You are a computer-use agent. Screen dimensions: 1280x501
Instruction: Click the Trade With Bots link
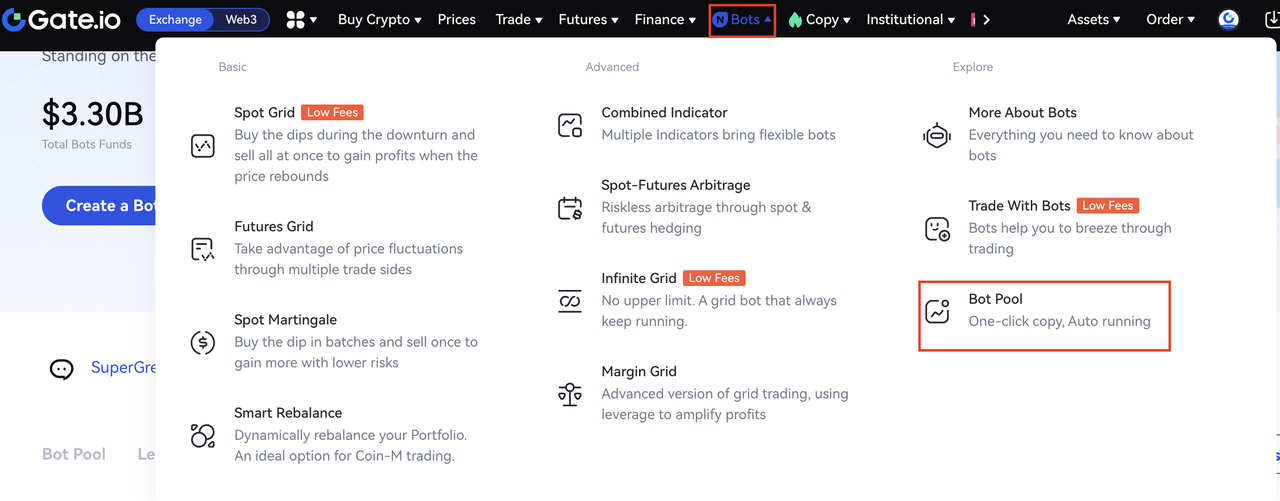(1019, 205)
